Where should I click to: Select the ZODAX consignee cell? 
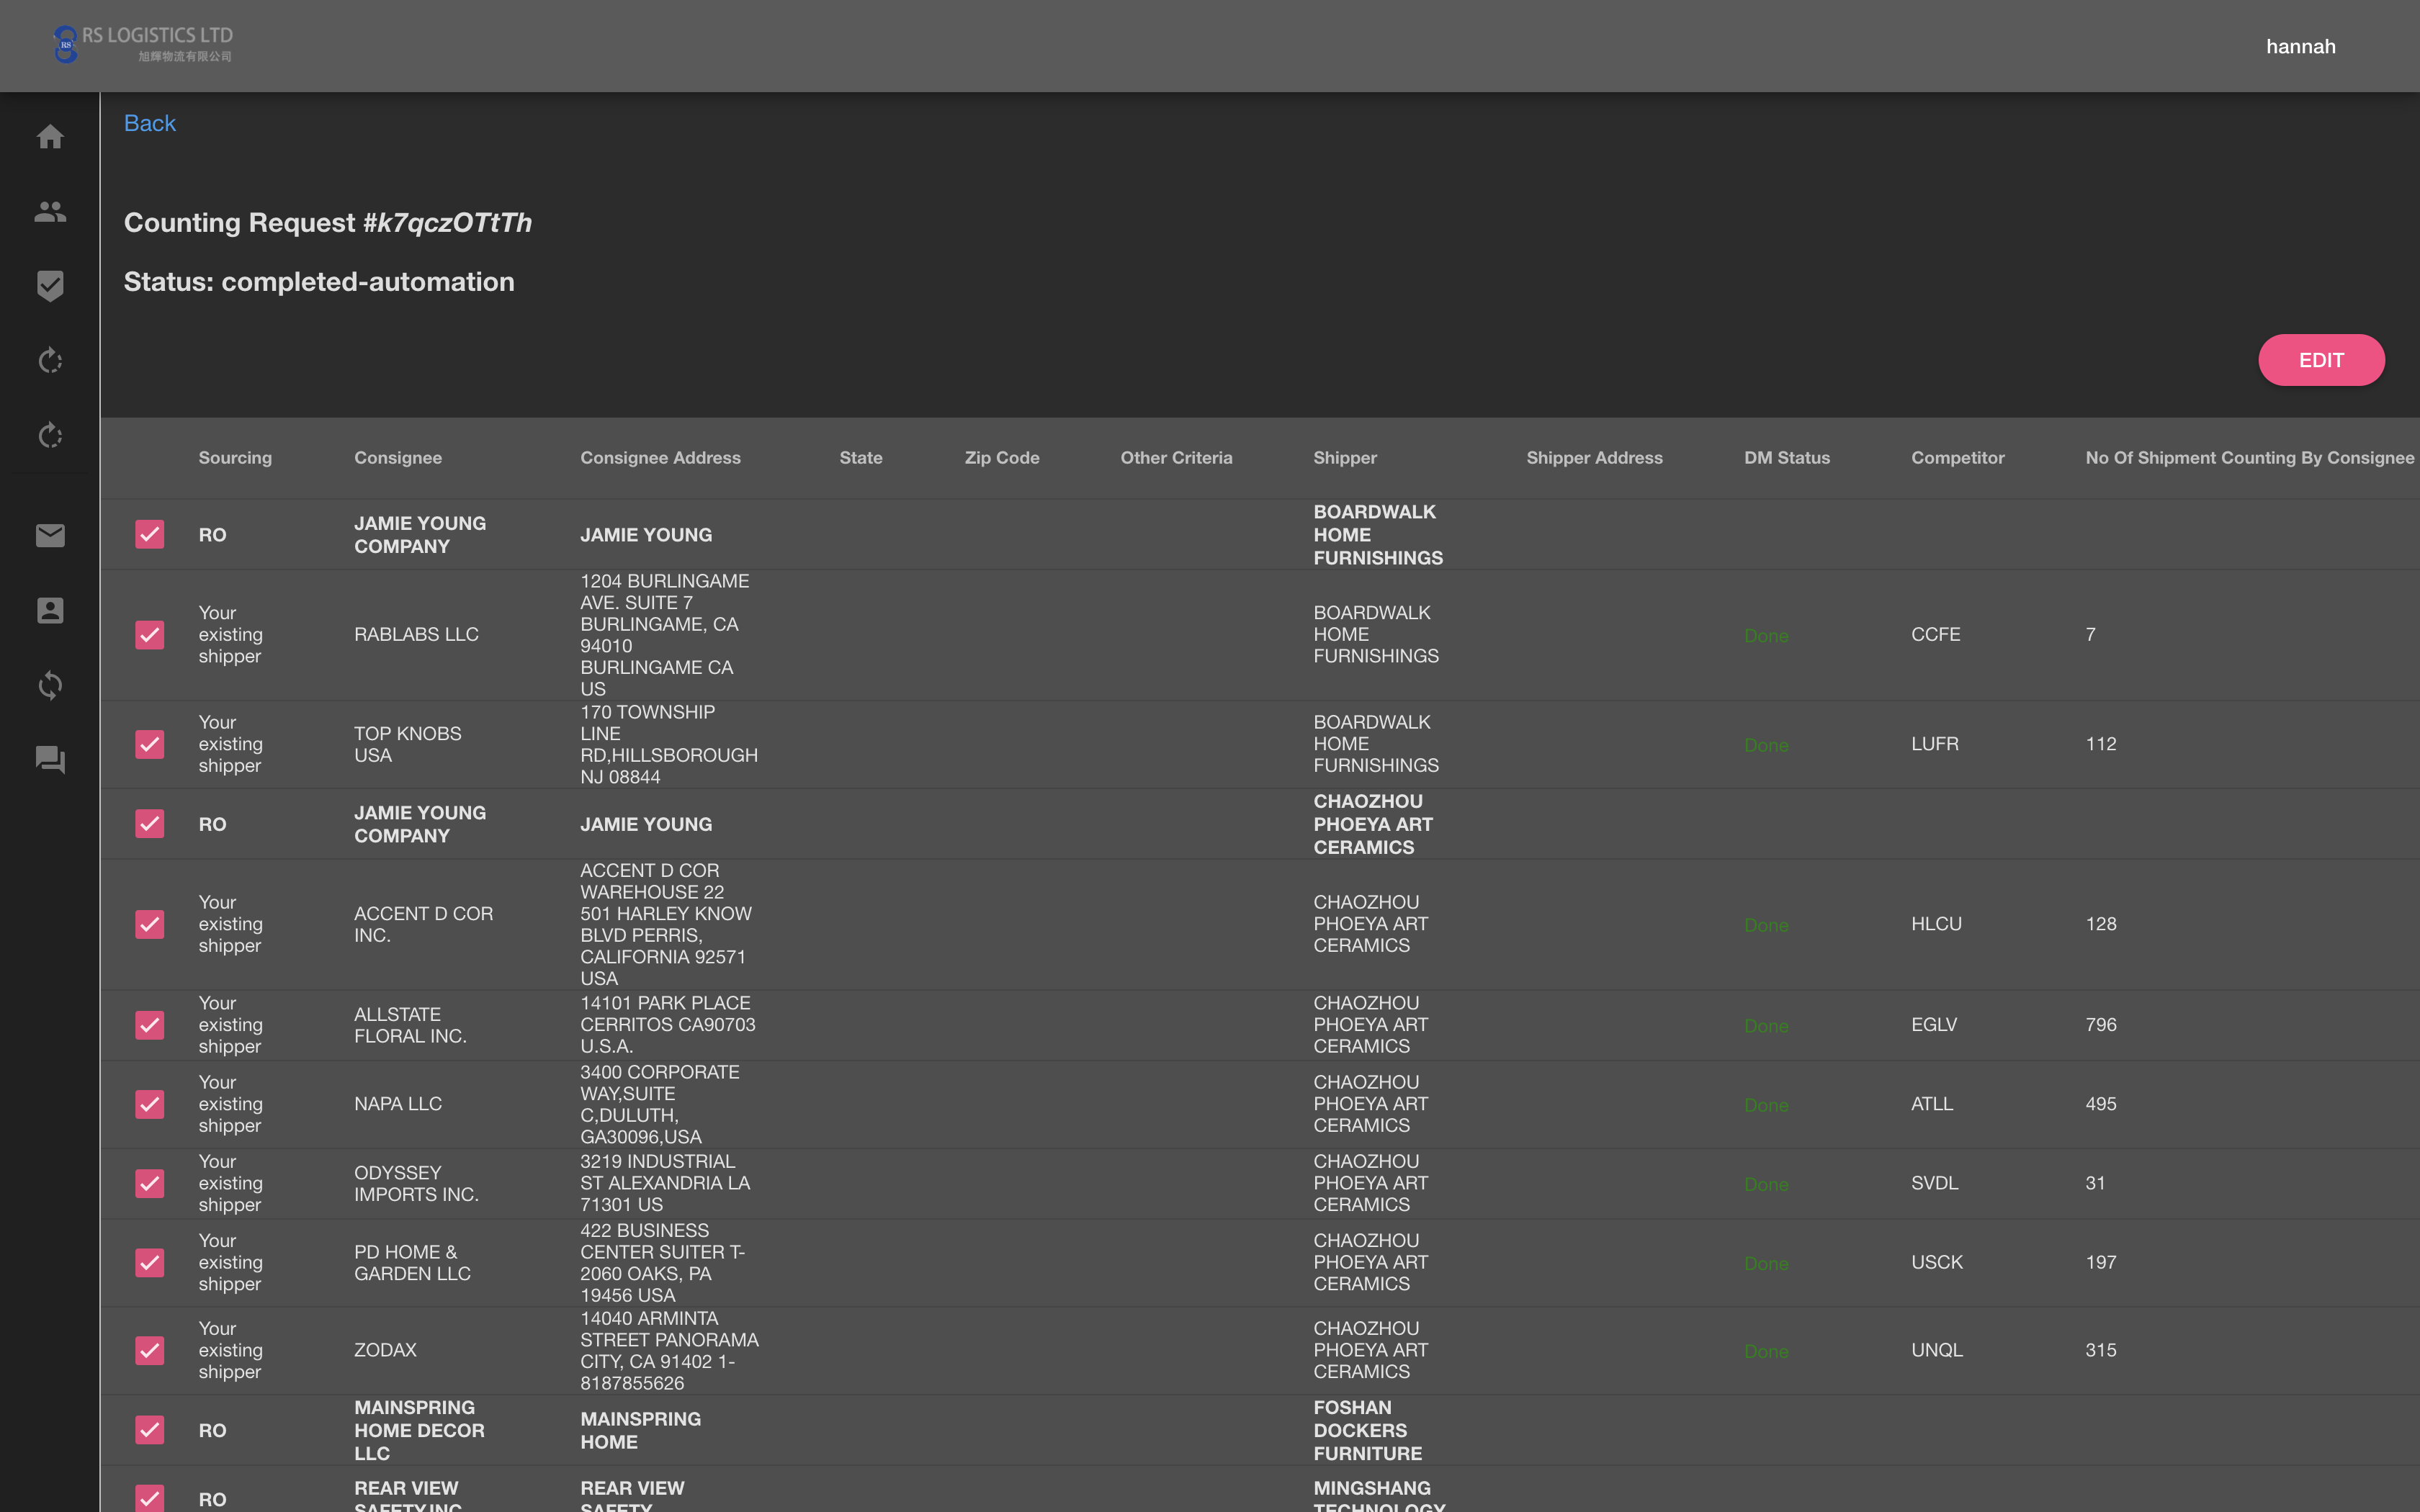[x=385, y=1350]
